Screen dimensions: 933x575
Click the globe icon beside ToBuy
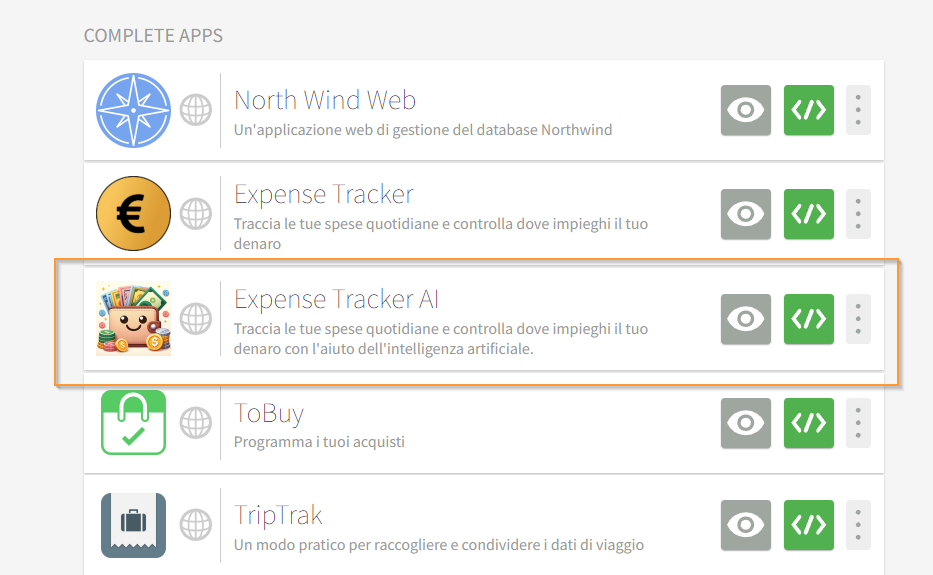[x=196, y=423]
